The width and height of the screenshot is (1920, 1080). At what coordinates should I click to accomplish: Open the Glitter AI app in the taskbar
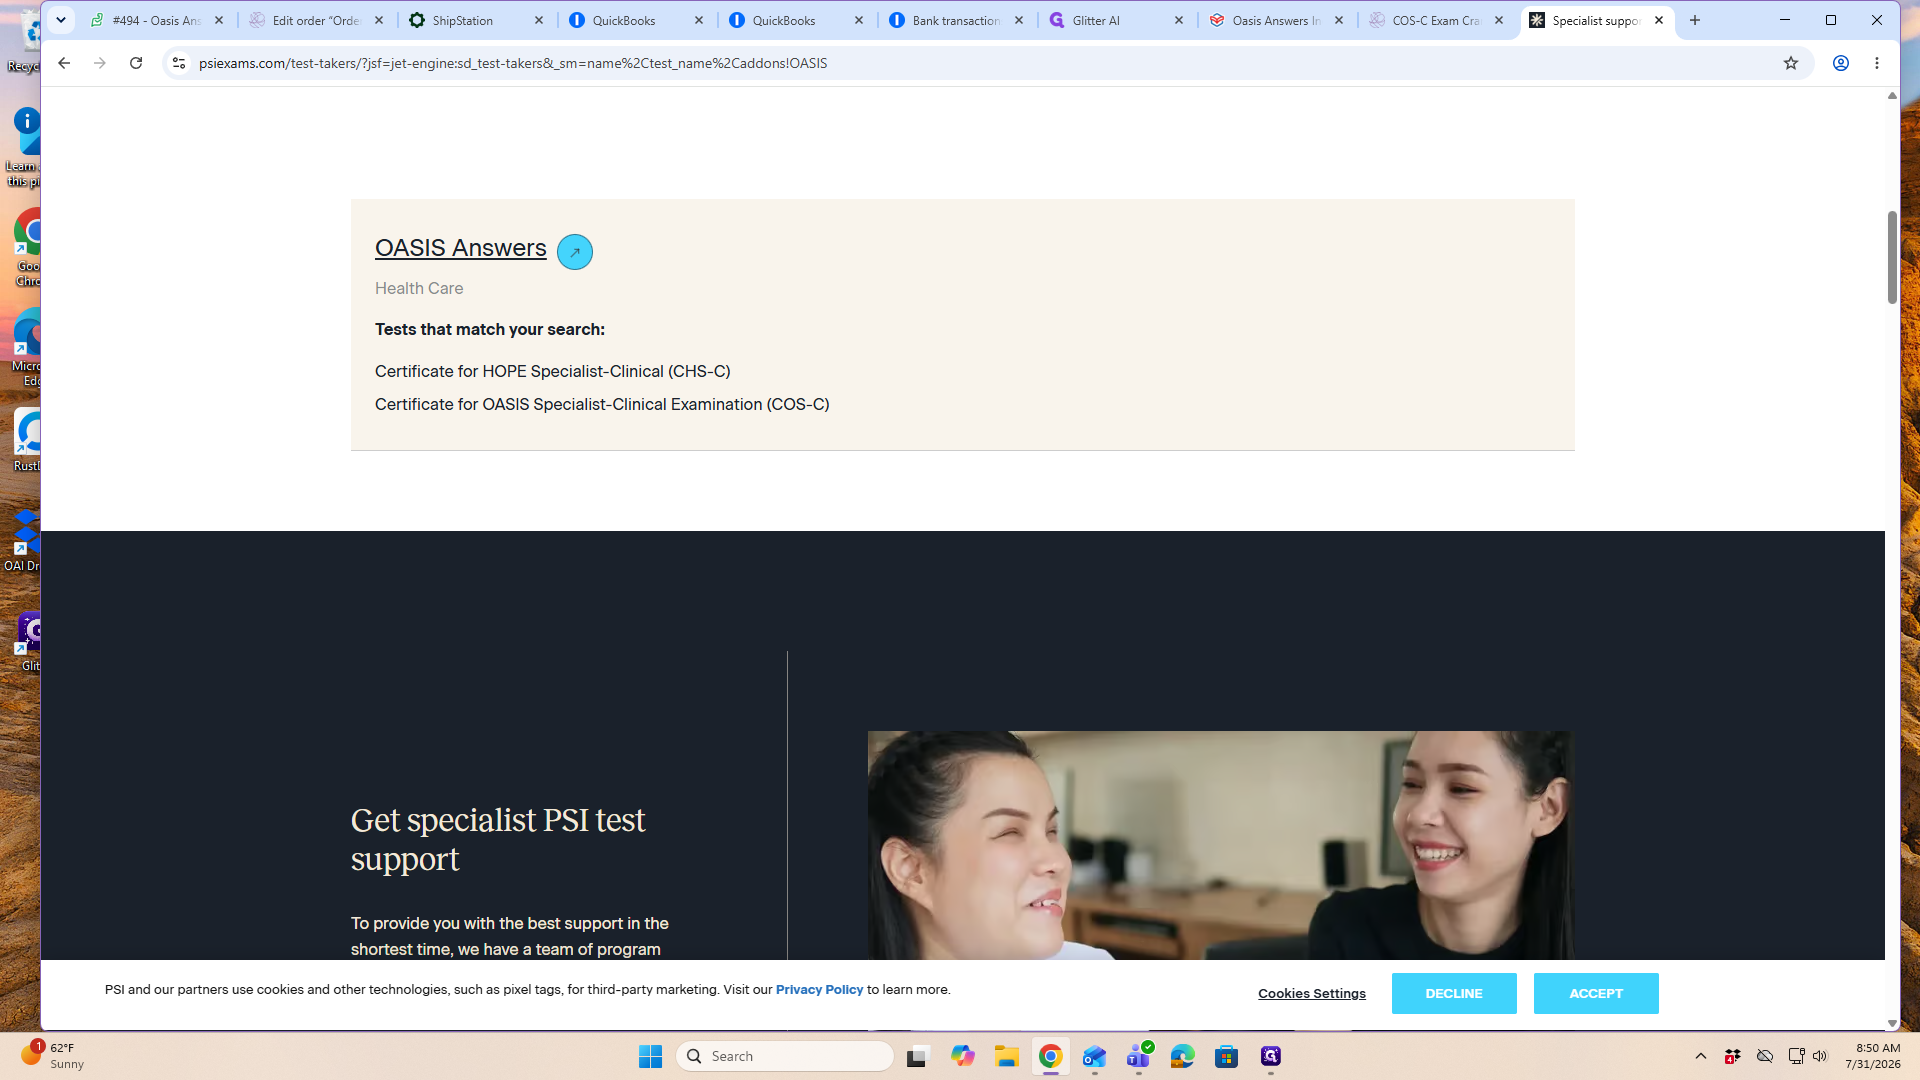coord(1270,1056)
